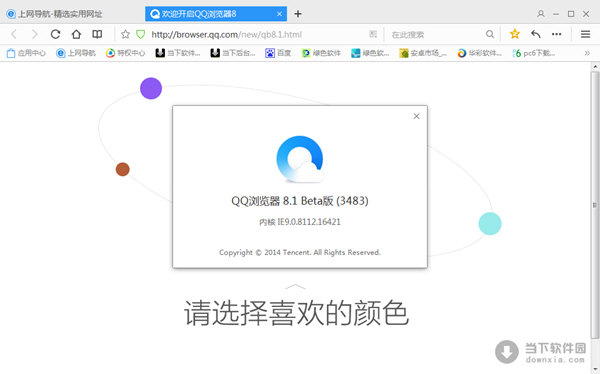This screenshot has height=374, width=600.
Task: Expand bookmarks bar overflow chevron
Action: tap(587, 53)
